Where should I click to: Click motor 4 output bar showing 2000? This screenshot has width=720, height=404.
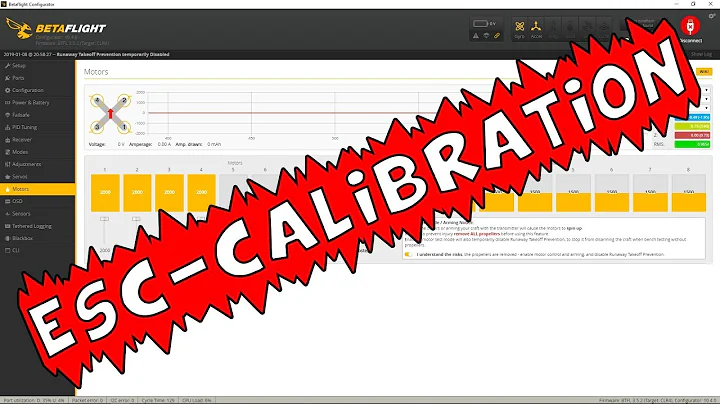coord(202,193)
